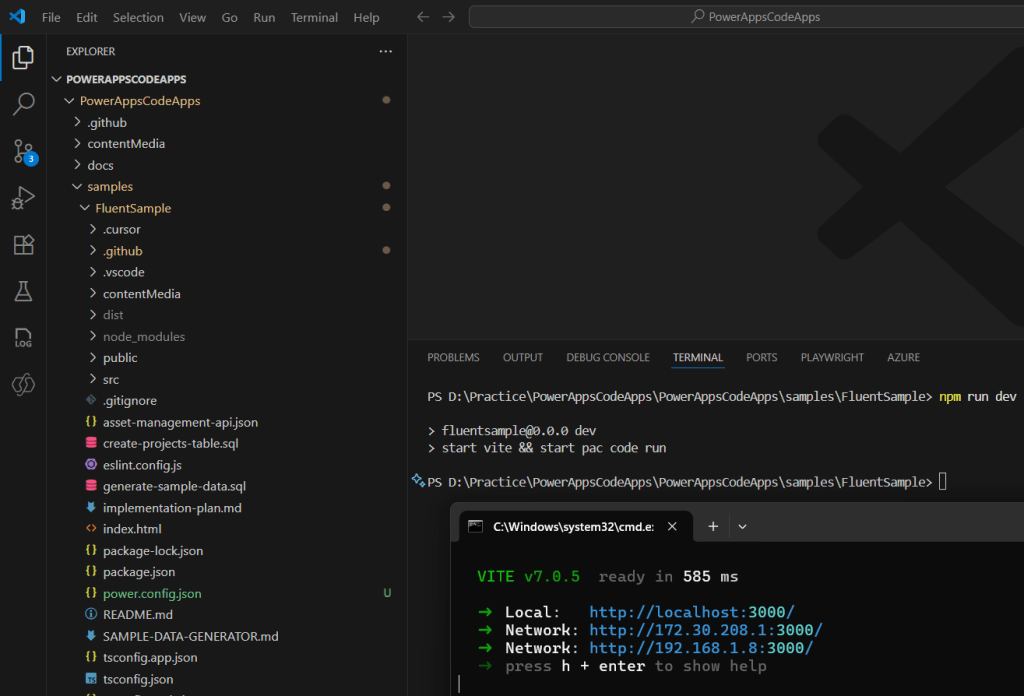Expand the src folder
The height and width of the screenshot is (696, 1024).
click(110, 379)
